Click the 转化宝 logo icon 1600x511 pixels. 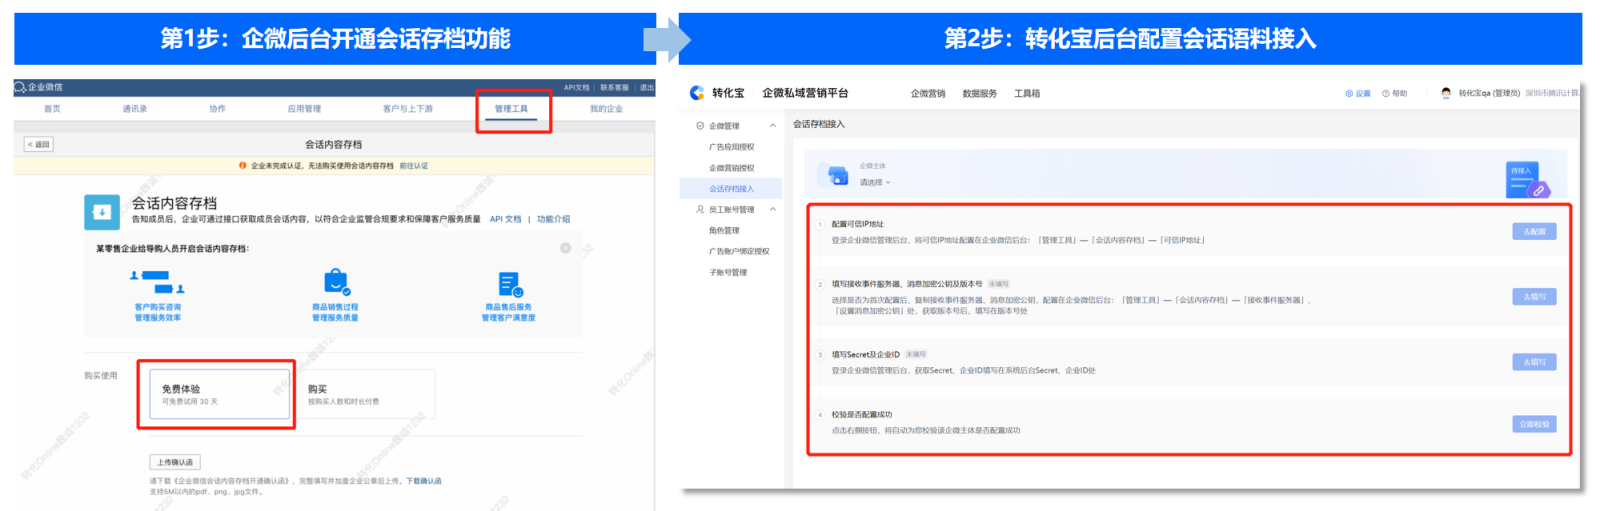697,92
